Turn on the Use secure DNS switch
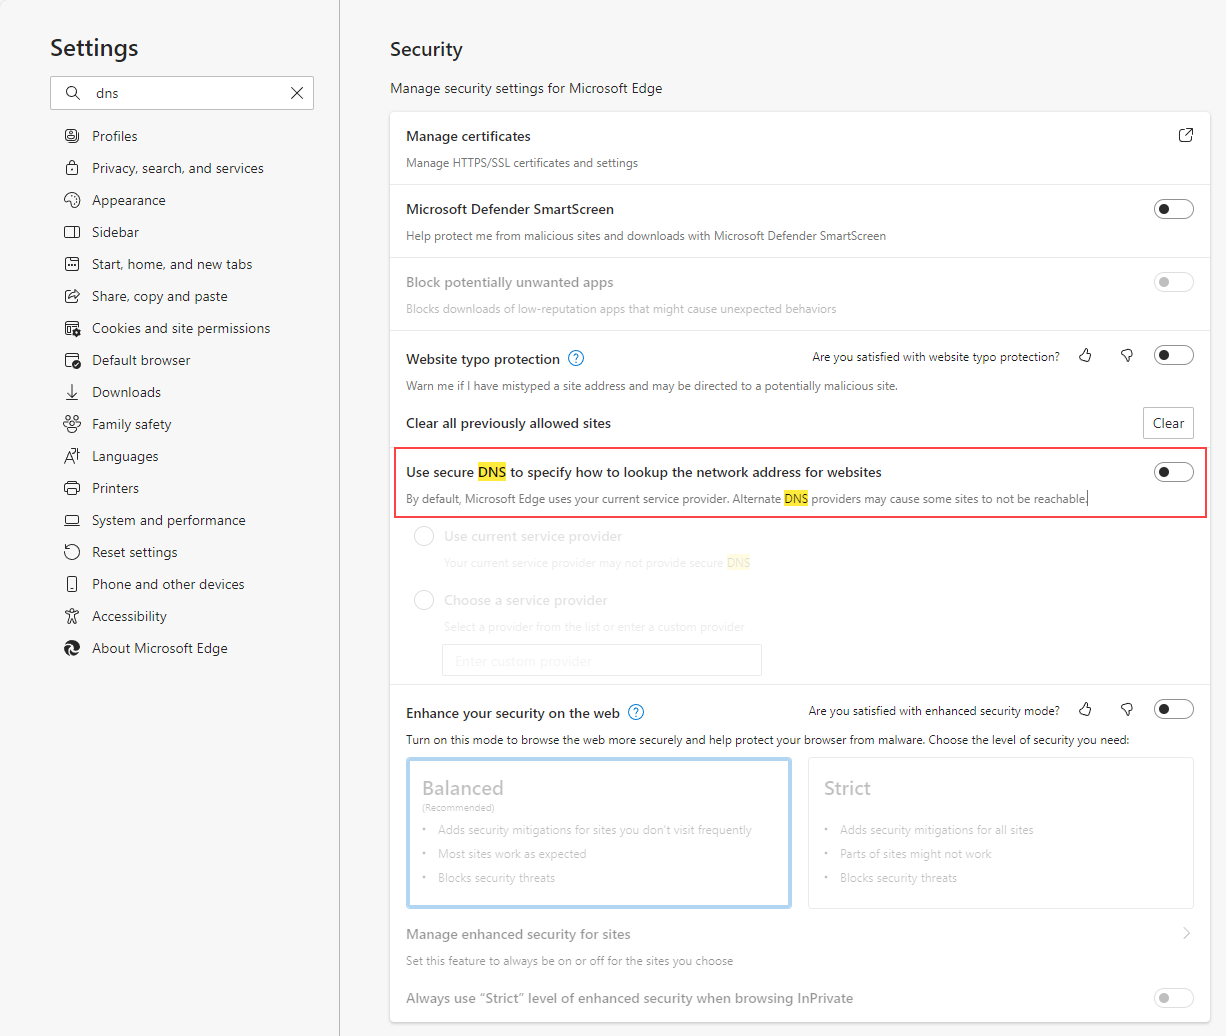1226x1036 pixels. (x=1174, y=472)
